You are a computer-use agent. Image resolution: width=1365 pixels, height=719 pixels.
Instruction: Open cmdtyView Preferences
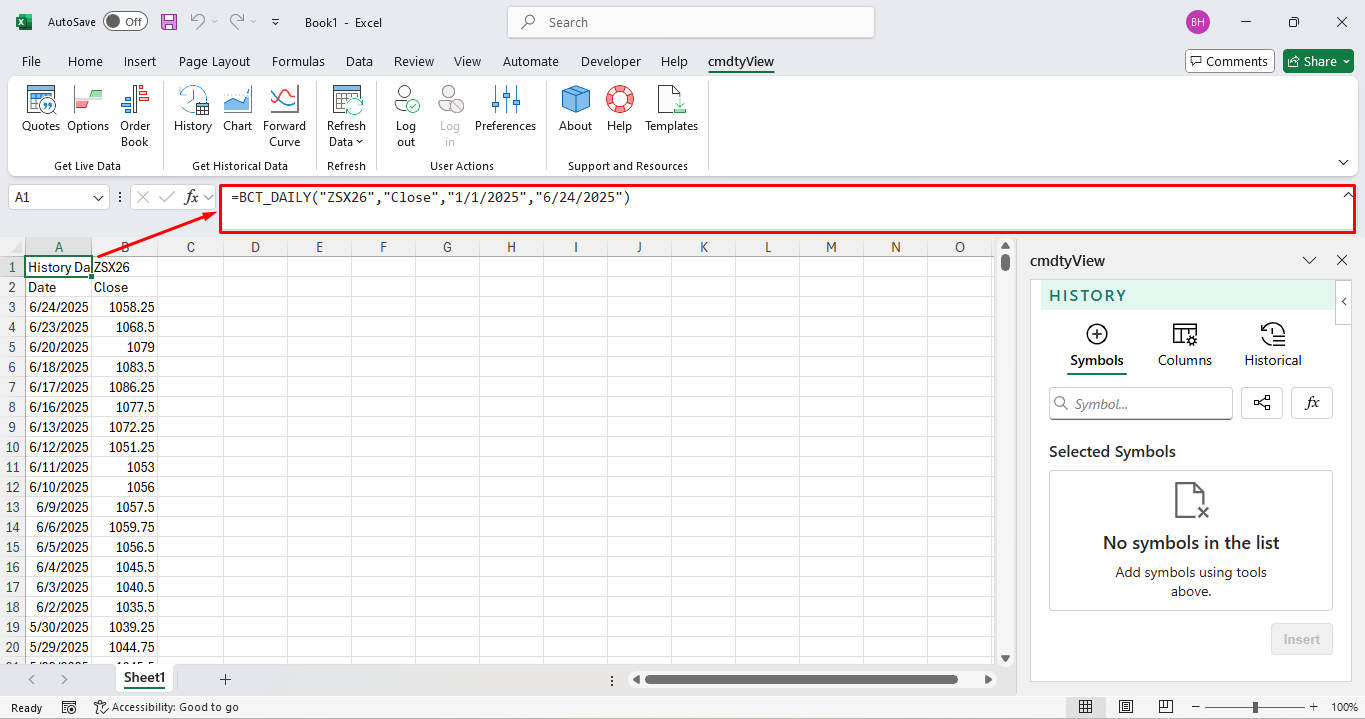tap(505, 108)
